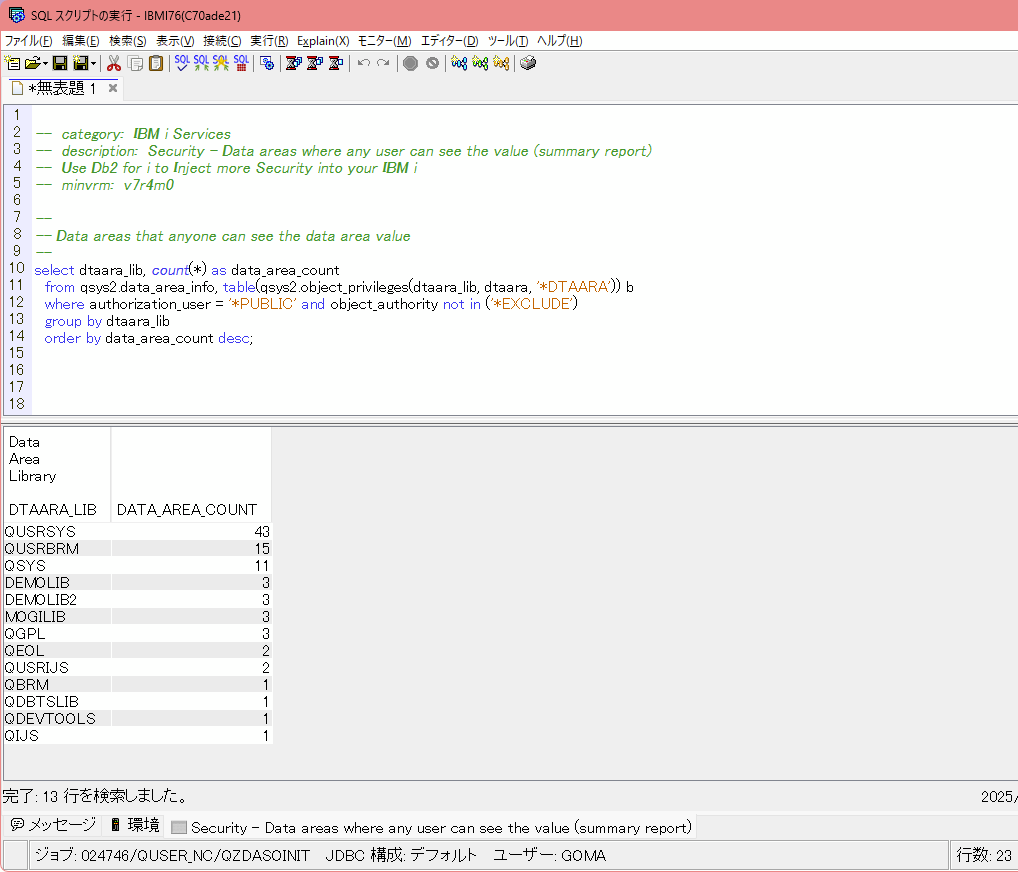Close the *無表題 1 tab
Image resolution: width=1018 pixels, height=872 pixels.
[x=113, y=88]
